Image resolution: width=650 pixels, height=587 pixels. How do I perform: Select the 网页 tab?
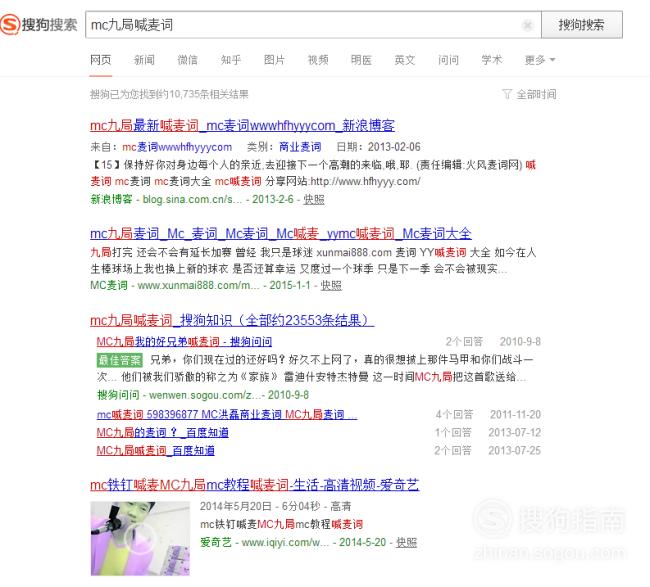pyautogui.click(x=101, y=60)
